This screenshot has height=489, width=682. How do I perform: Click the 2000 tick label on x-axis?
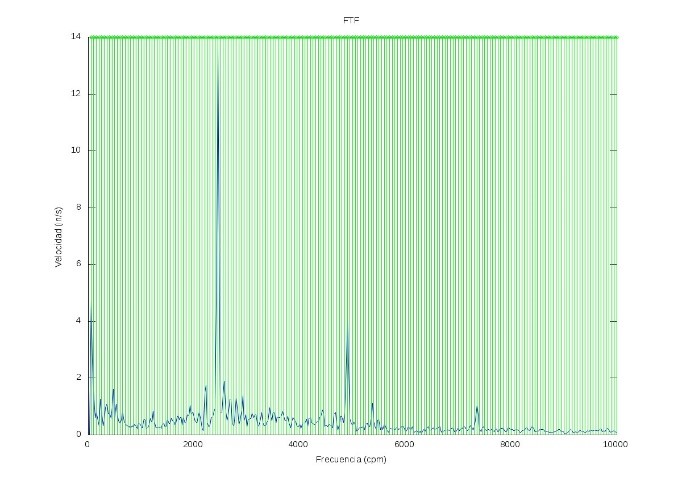click(193, 445)
